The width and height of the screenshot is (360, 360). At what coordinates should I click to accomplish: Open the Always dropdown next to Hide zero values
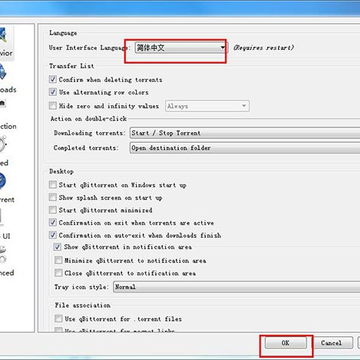point(207,106)
